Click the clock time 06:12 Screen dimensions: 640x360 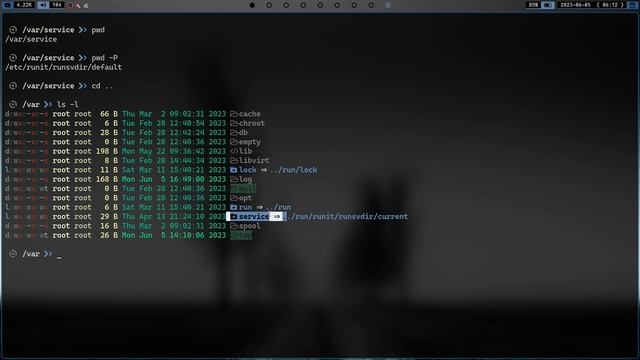click(610, 5)
